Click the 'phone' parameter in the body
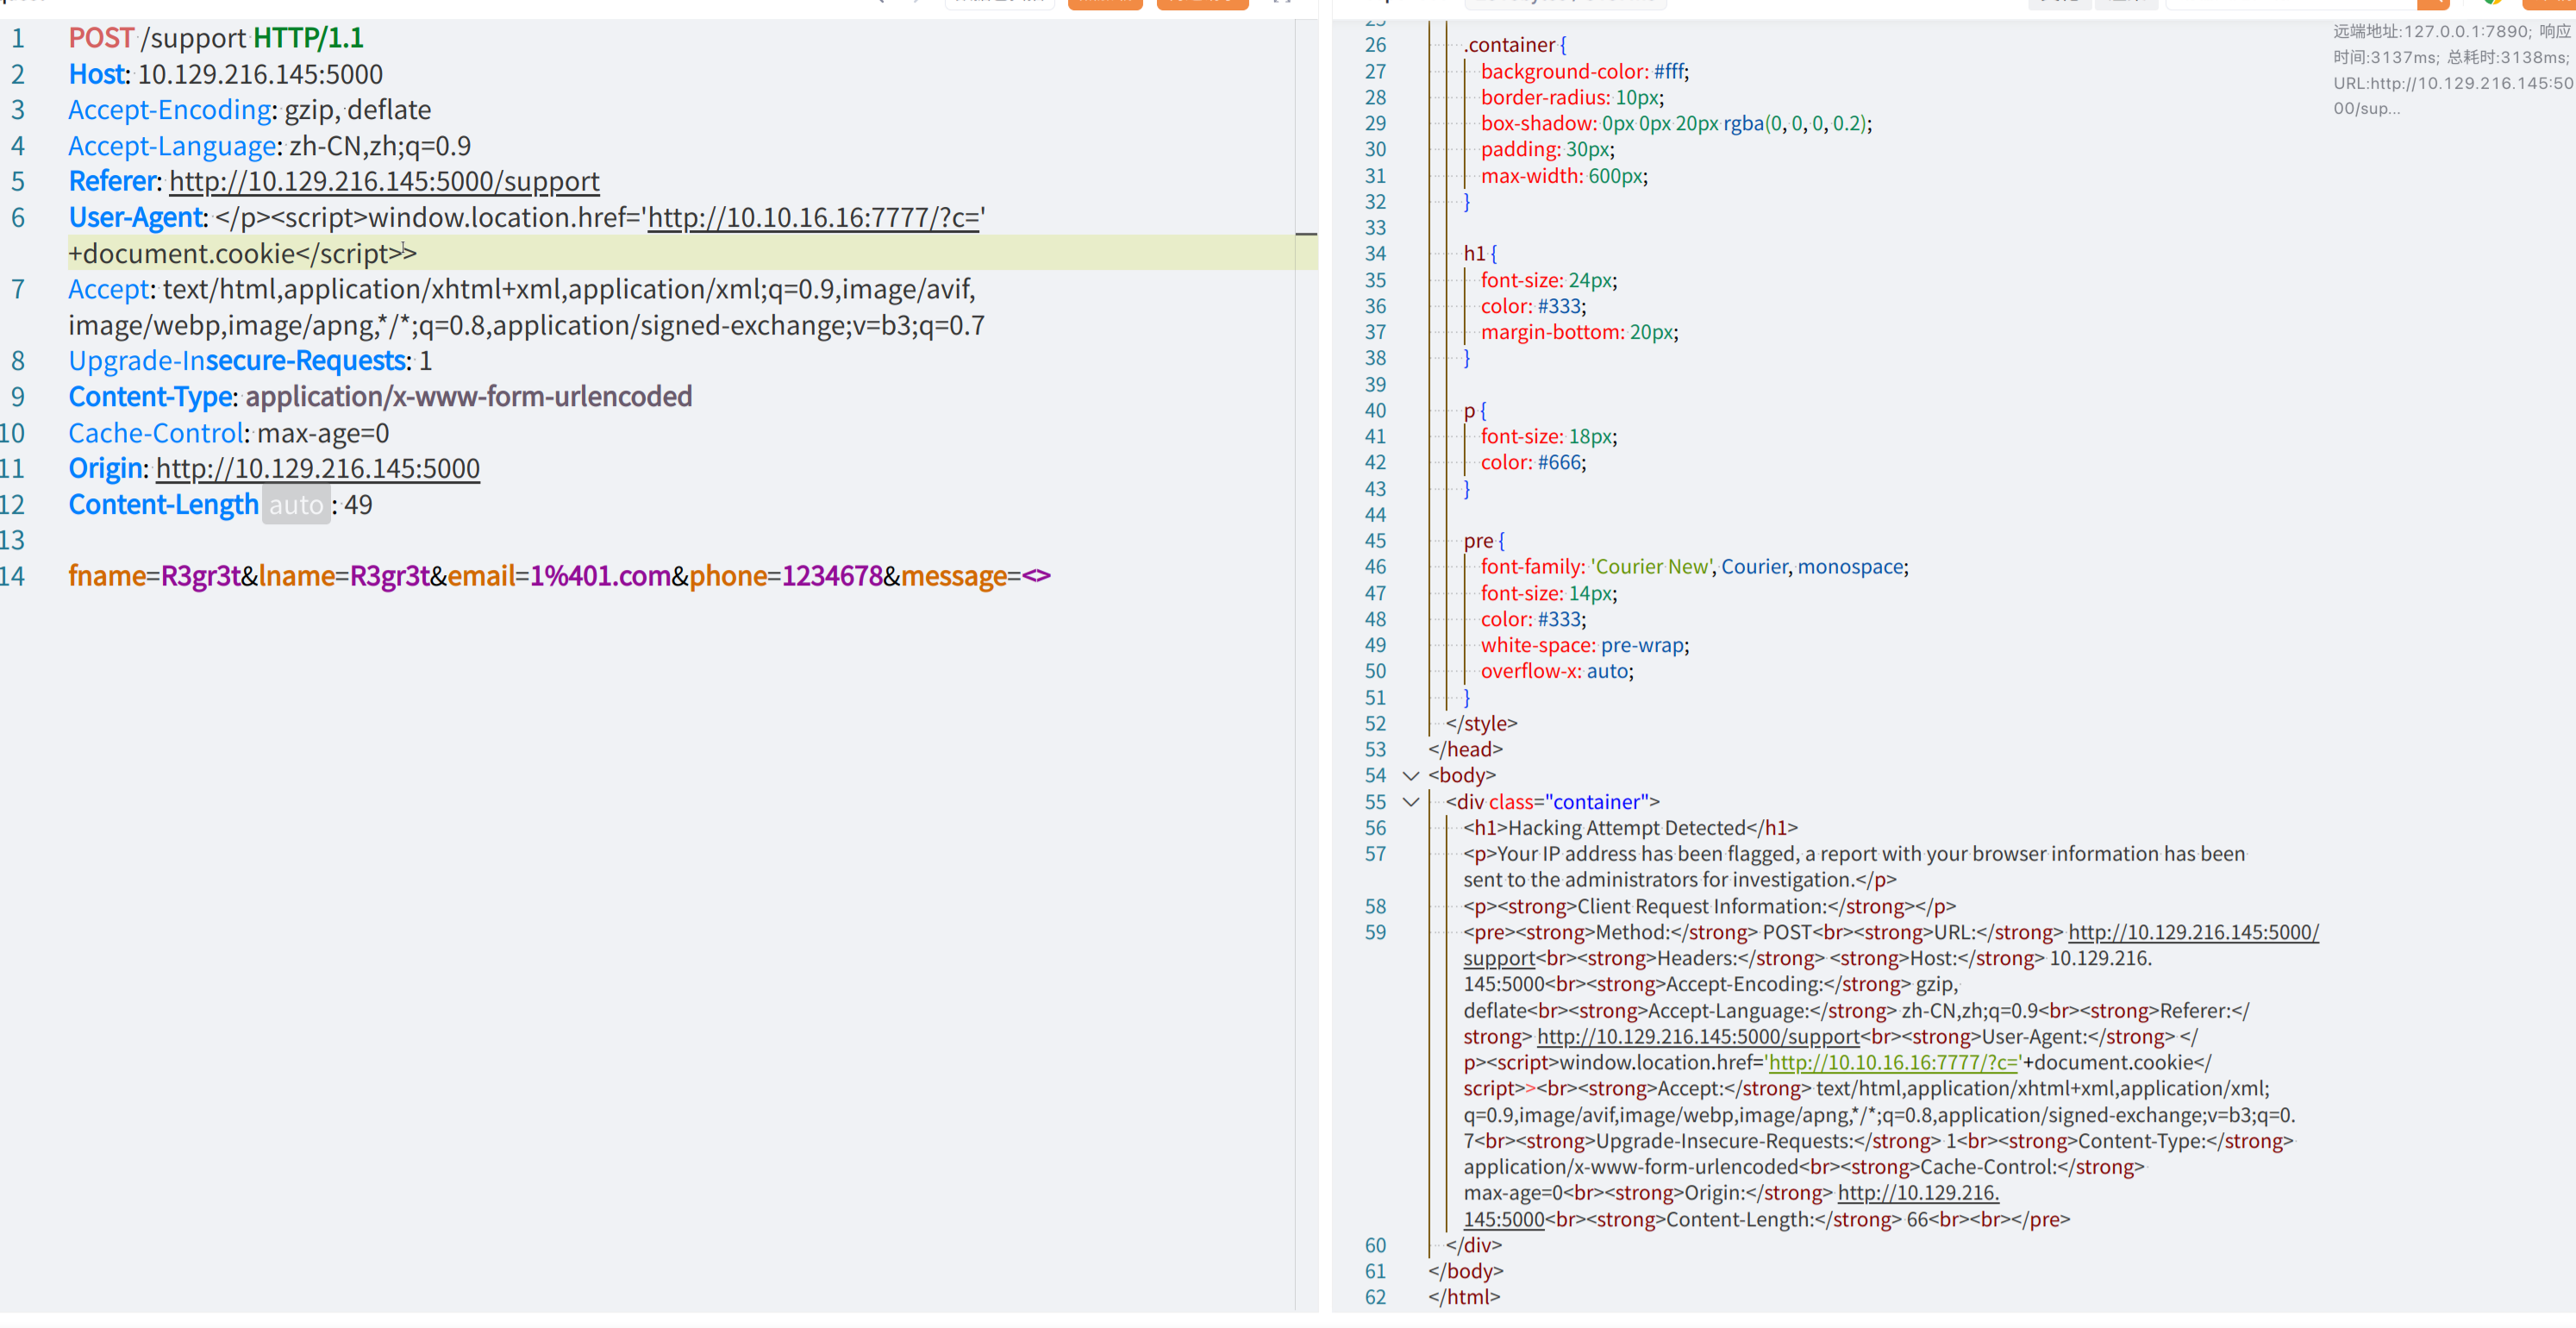Image resolution: width=2576 pixels, height=1328 pixels. (728, 576)
